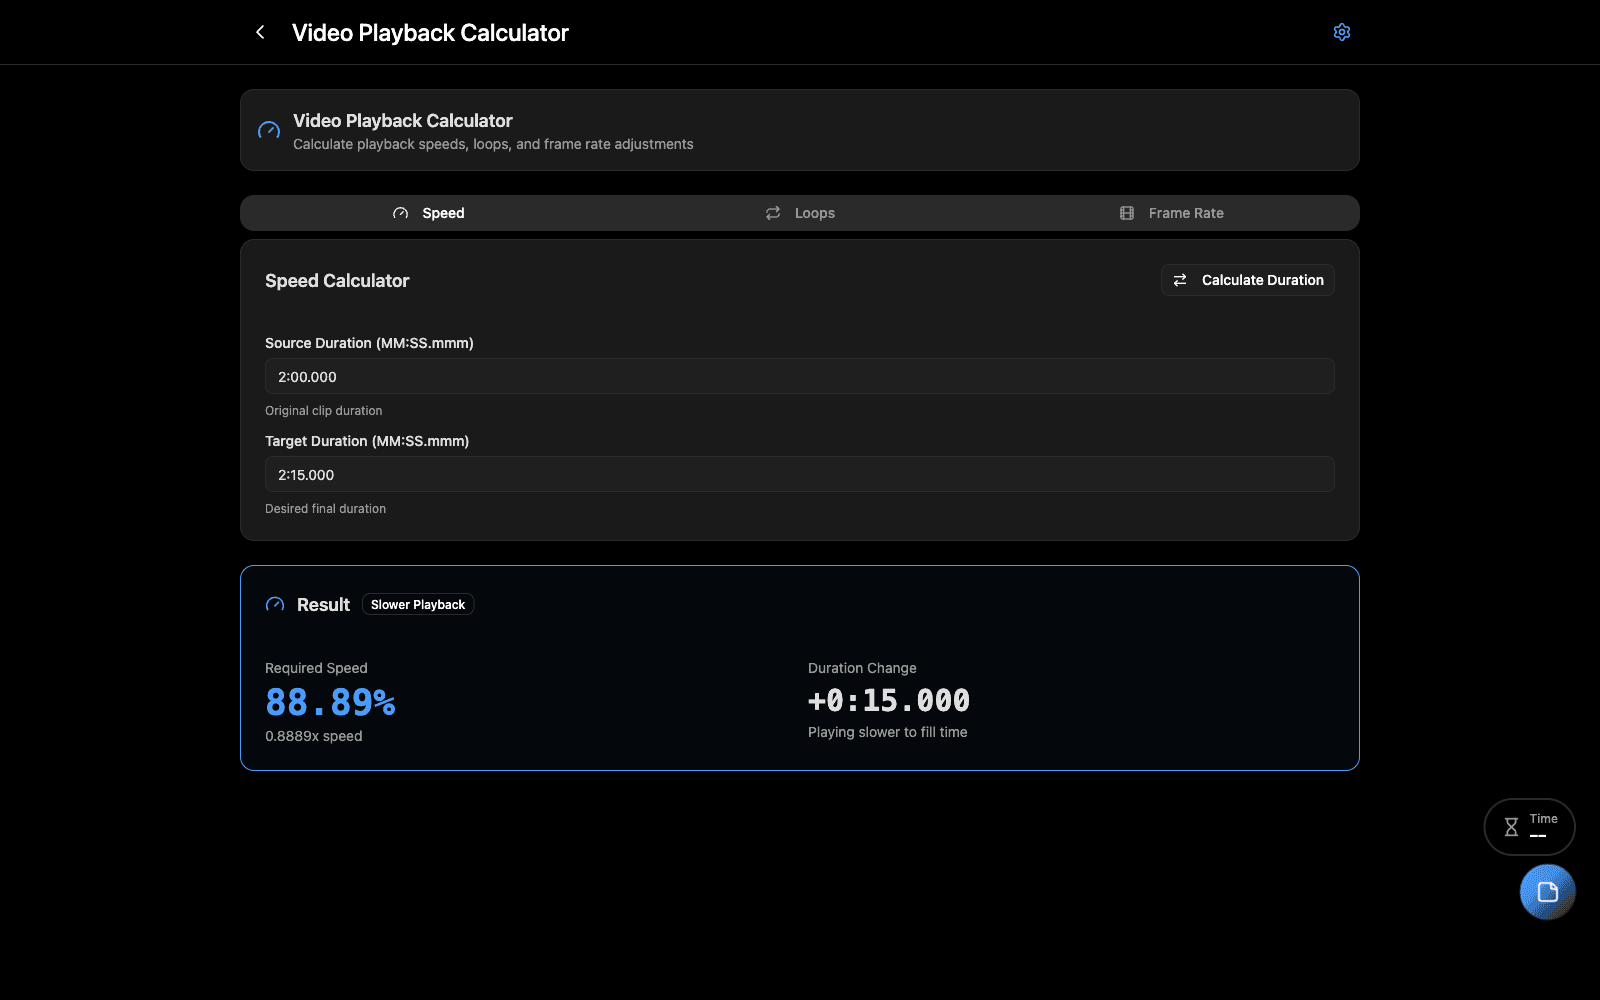Click 'Playing slower to fill time' text
Image resolution: width=1600 pixels, height=1000 pixels.
coord(888,732)
